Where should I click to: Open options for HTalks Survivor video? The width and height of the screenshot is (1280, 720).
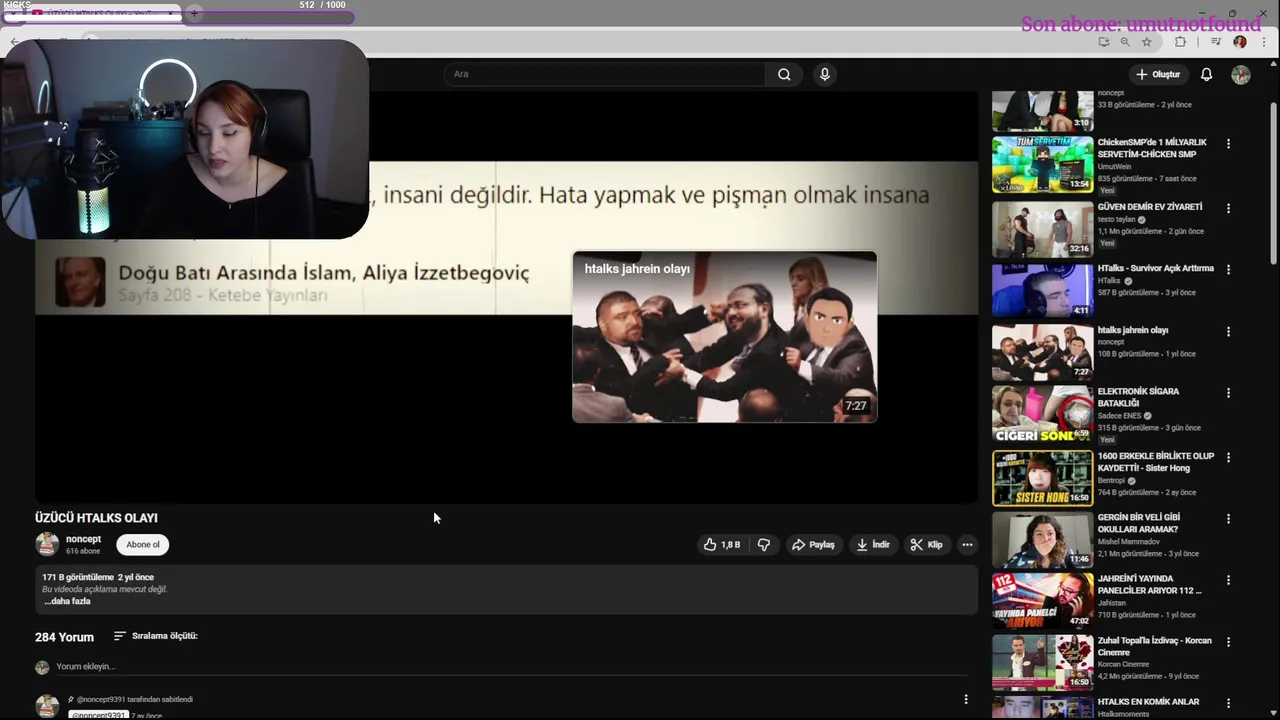click(1228, 270)
